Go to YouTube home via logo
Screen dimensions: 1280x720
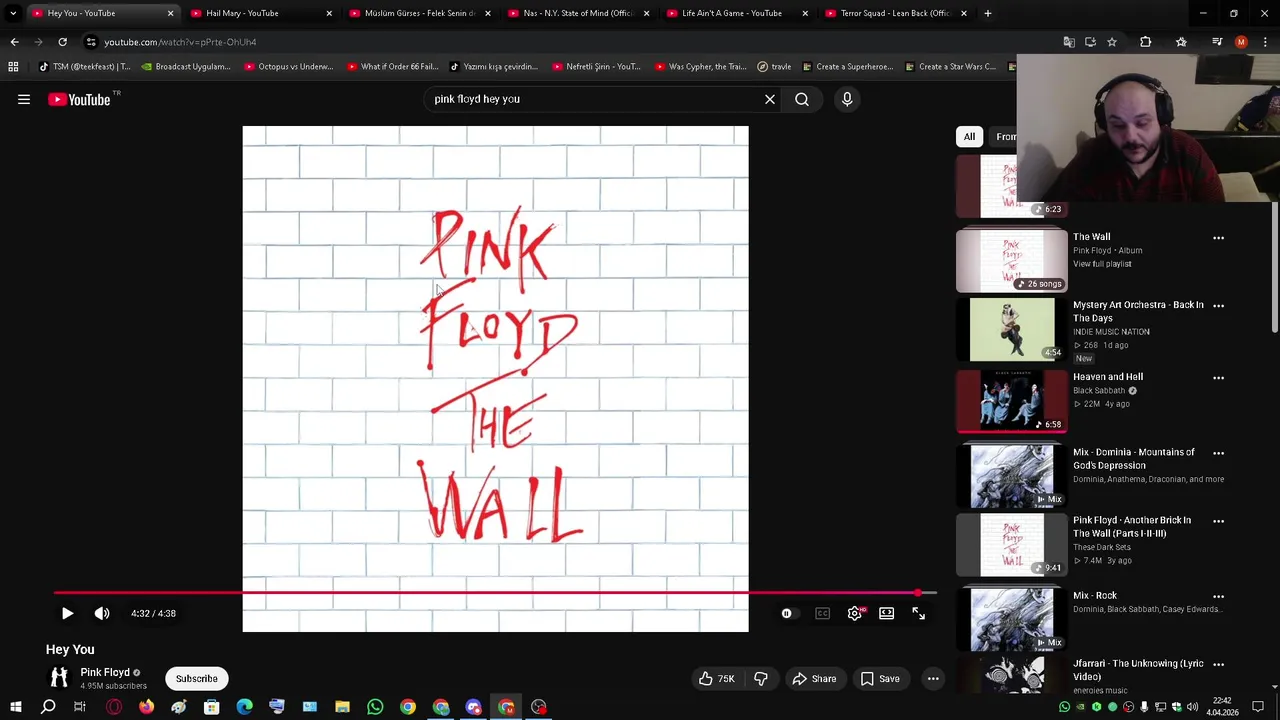79,99
